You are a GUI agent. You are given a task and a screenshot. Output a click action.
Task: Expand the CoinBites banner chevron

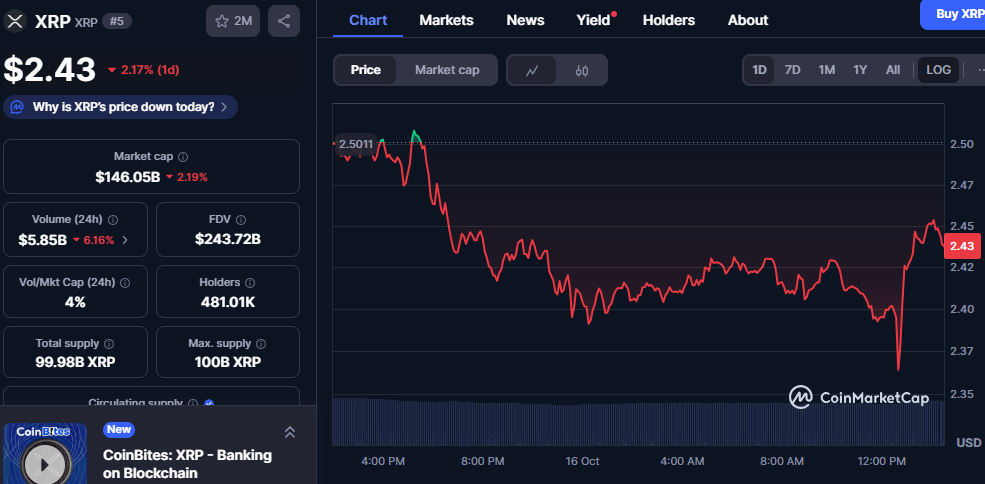(x=289, y=432)
